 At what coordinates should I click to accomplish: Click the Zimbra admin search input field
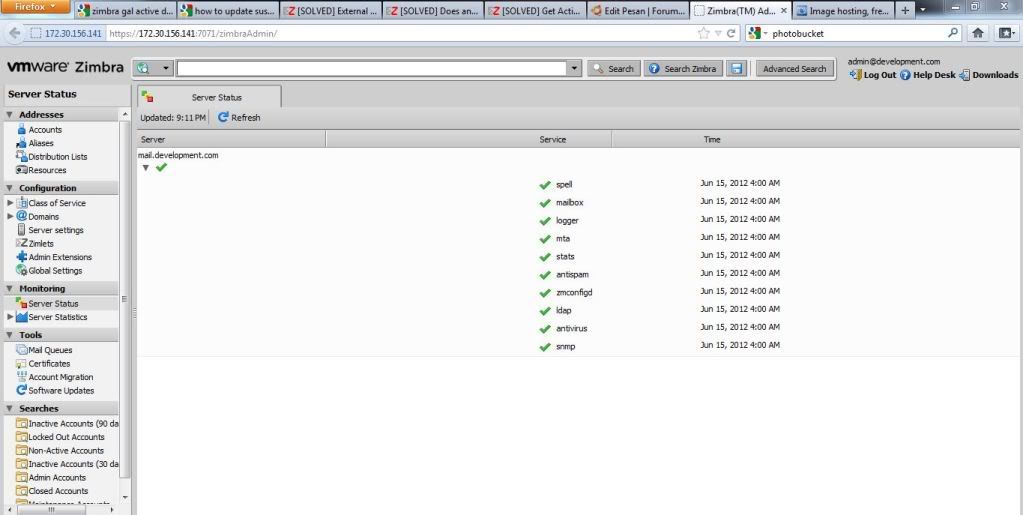tap(372, 69)
